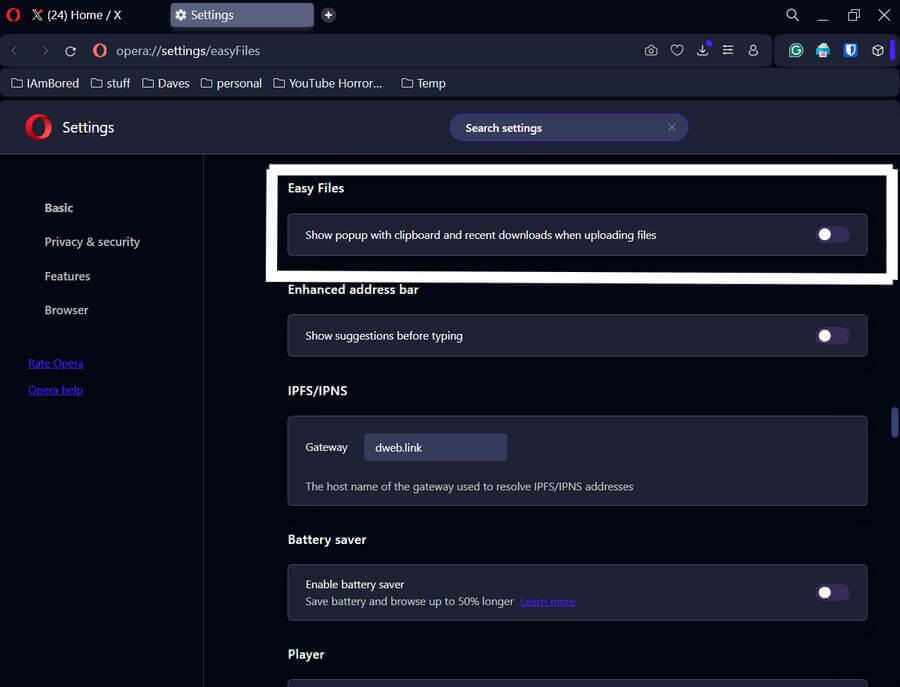
Task: Open the Daves bookmarks folder
Action: (165, 83)
